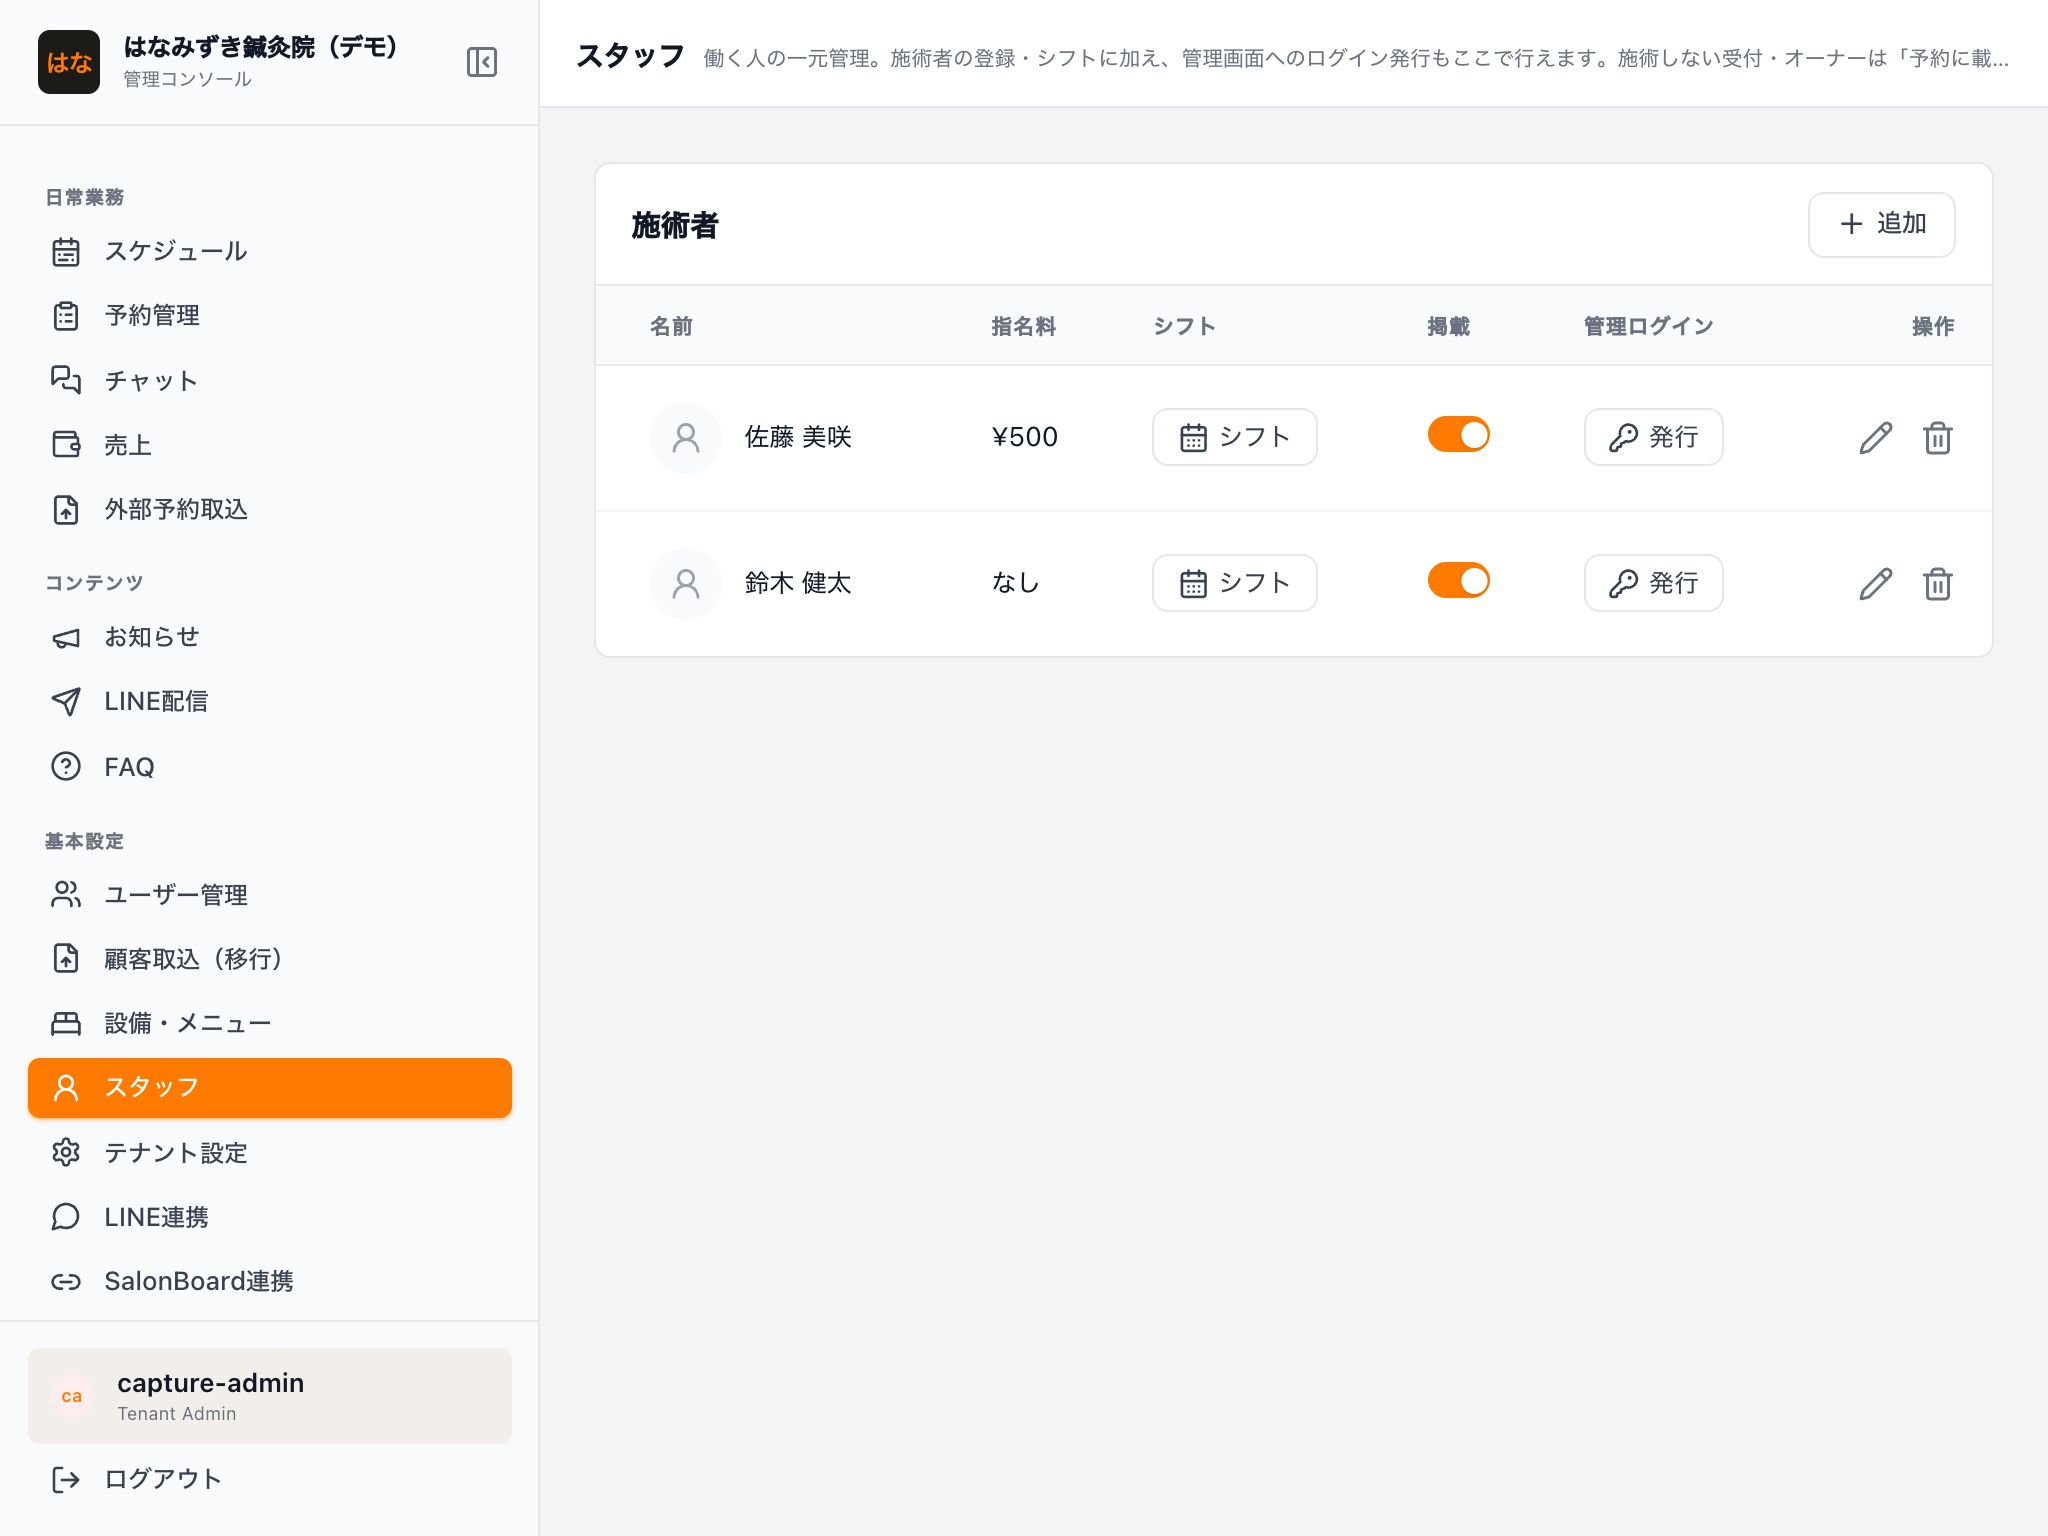Open お知らせ announcements
Viewport: 2048px width, 1536px height.
tap(270, 637)
